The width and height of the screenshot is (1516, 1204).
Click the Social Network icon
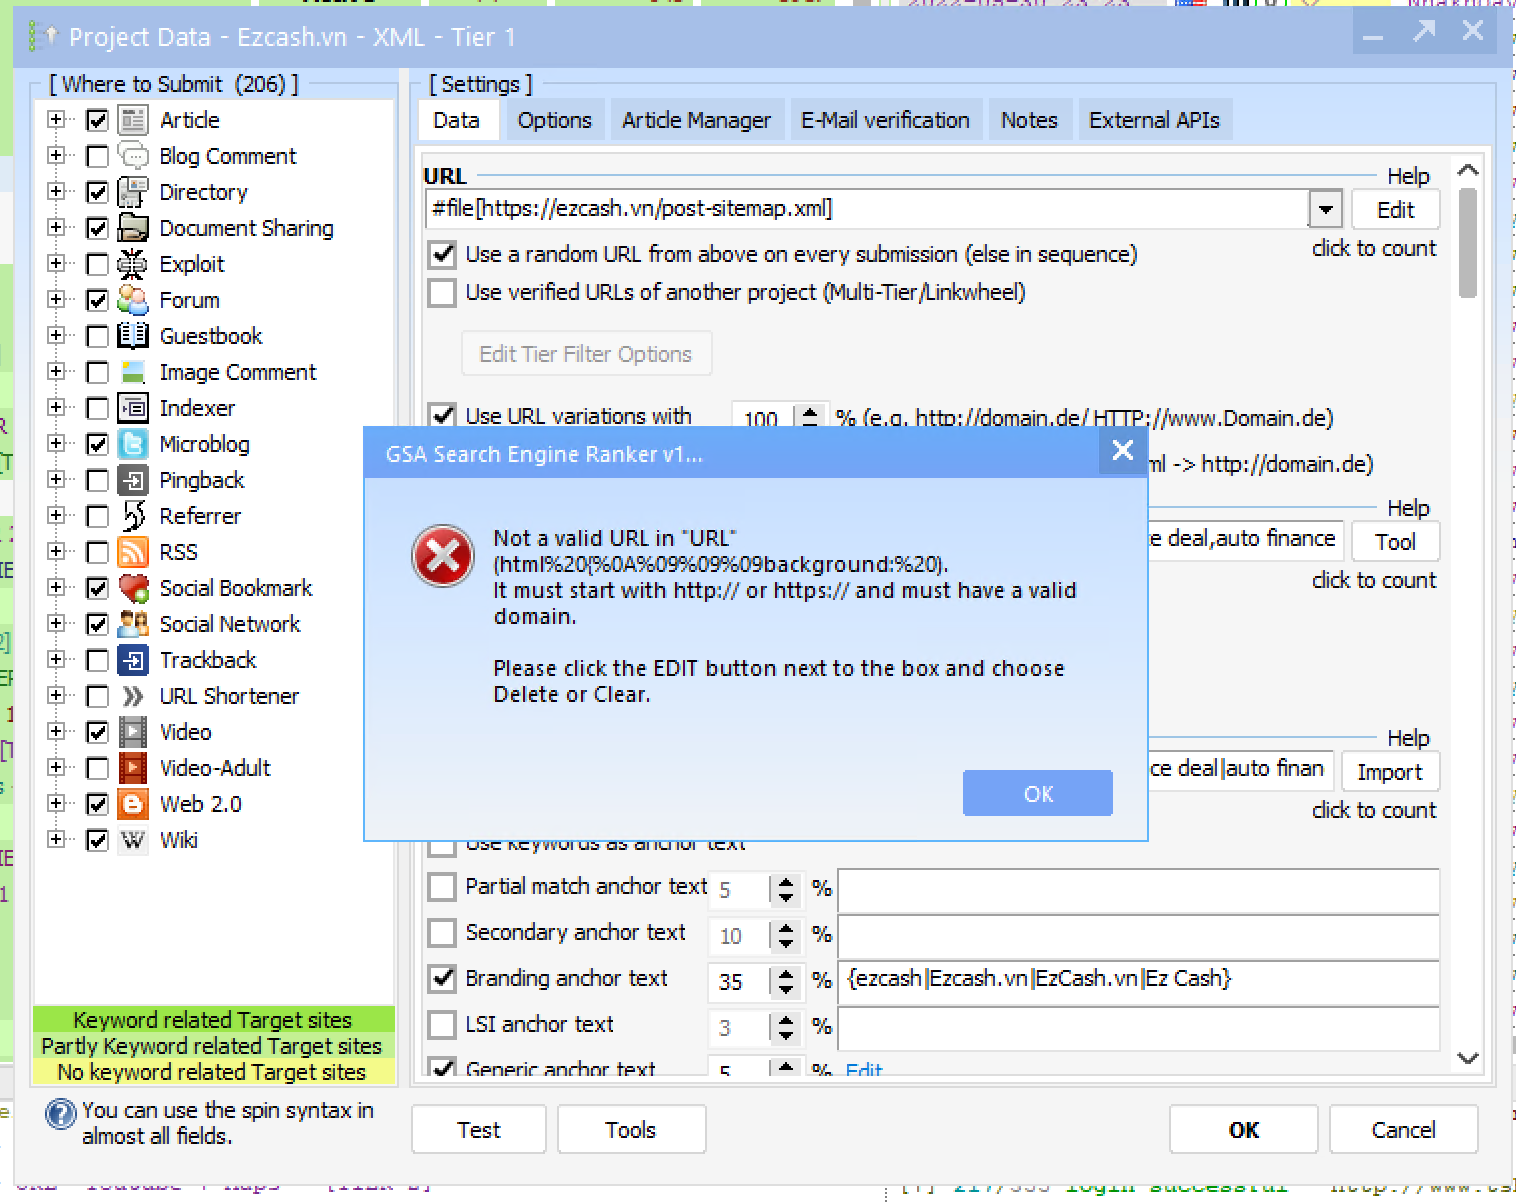pos(133,624)
